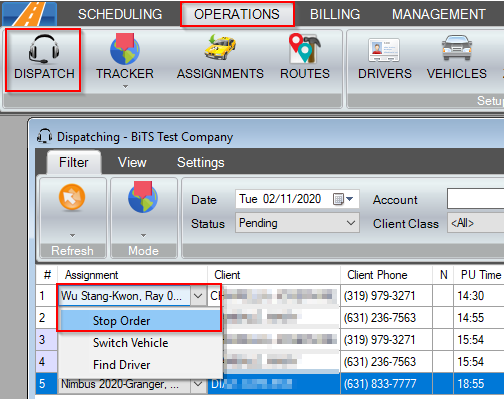Click the N column header
The height and width of the screenshot is (399, 504).
(x=443, y=275)
